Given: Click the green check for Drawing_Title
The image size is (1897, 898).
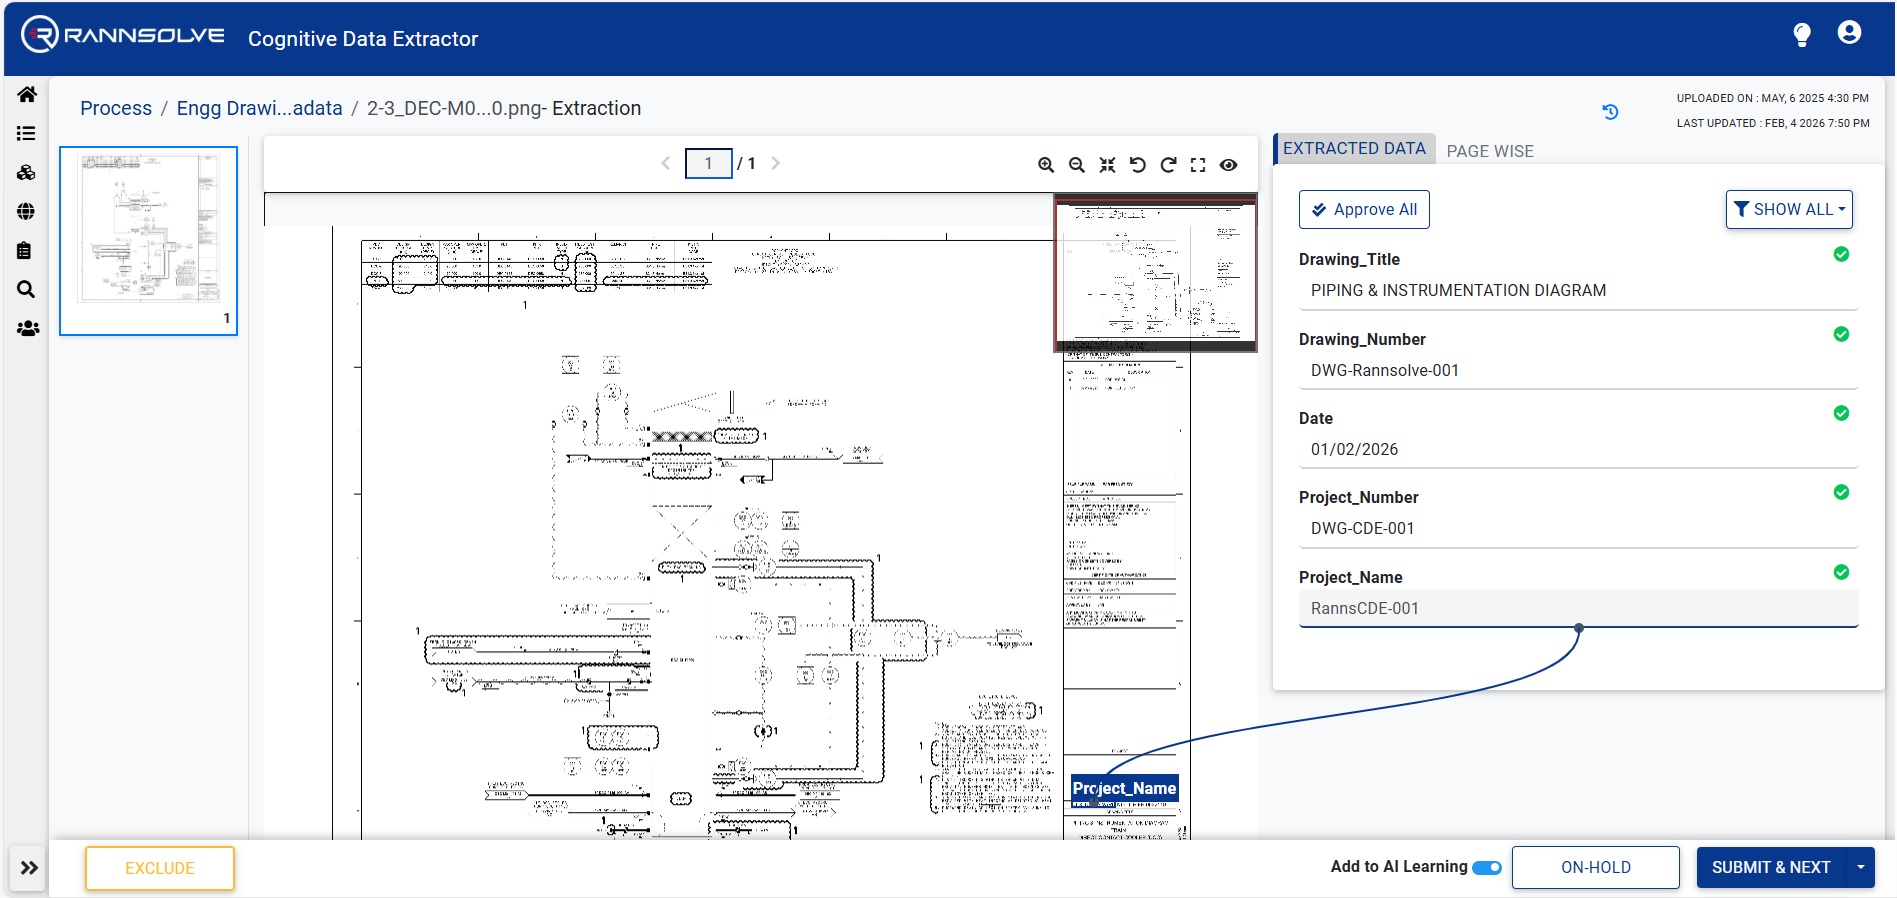Looking at the screenshot, I should click(1841, 255).
